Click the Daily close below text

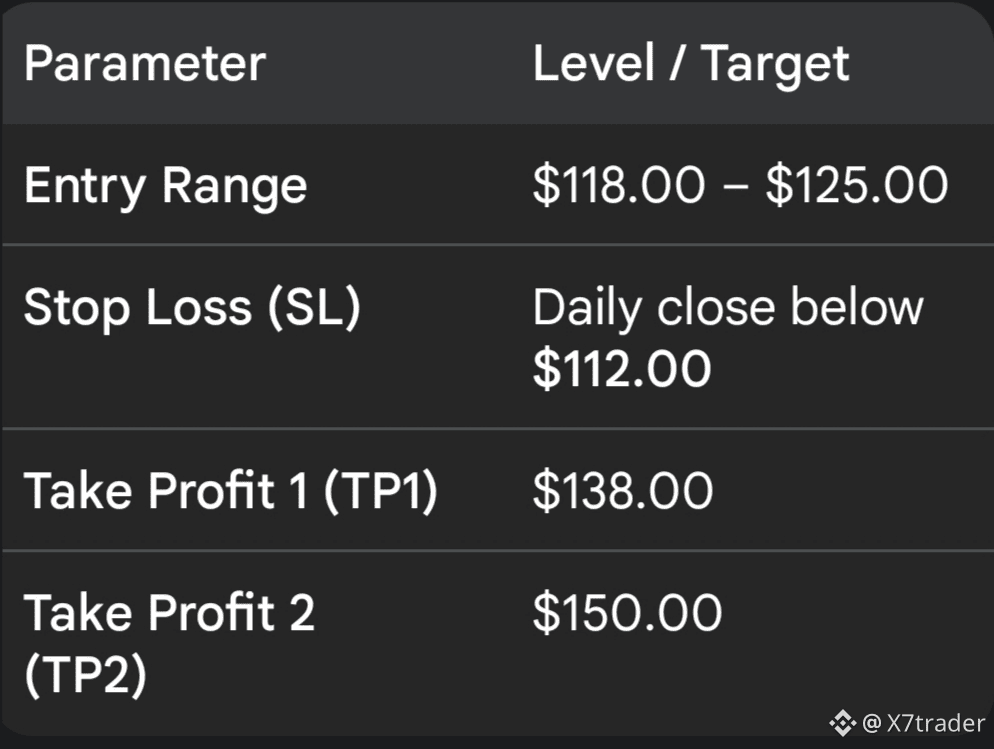(x=728, y=308)
